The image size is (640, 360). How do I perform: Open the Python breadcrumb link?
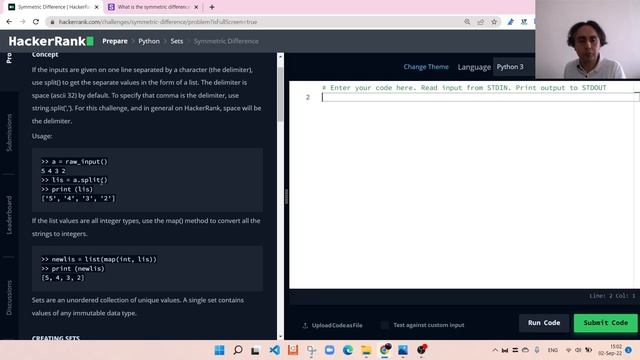click(x=149, y=41)
